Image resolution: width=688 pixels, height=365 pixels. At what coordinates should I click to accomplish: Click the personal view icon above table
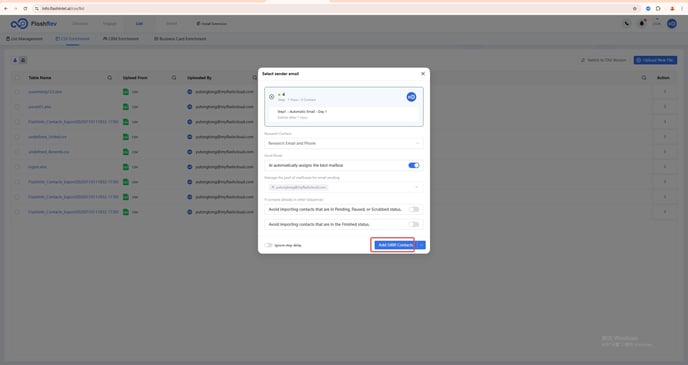coord(15,60)
